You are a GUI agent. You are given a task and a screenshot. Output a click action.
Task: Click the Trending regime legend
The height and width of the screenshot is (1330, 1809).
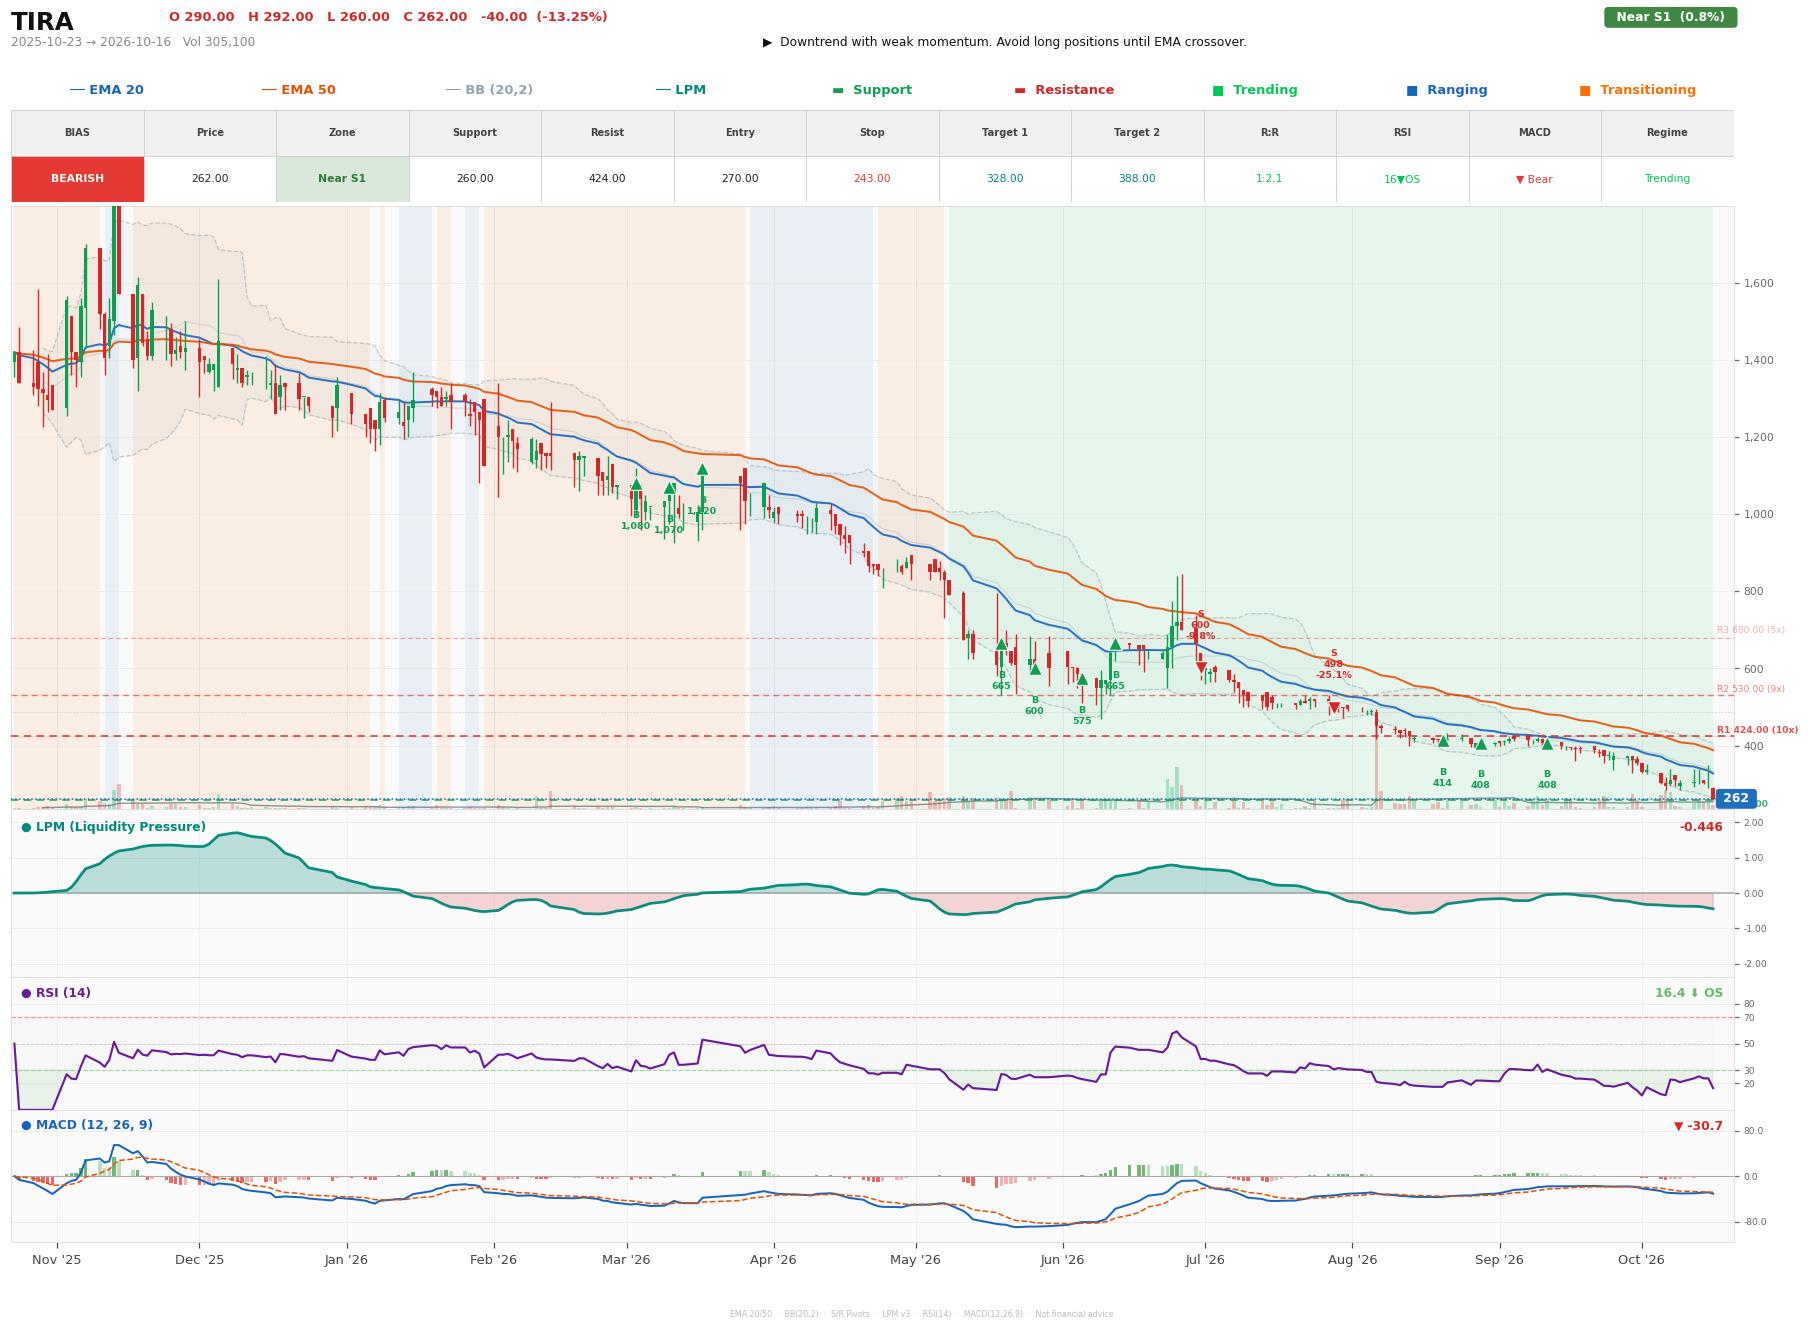click(1255, 90)
